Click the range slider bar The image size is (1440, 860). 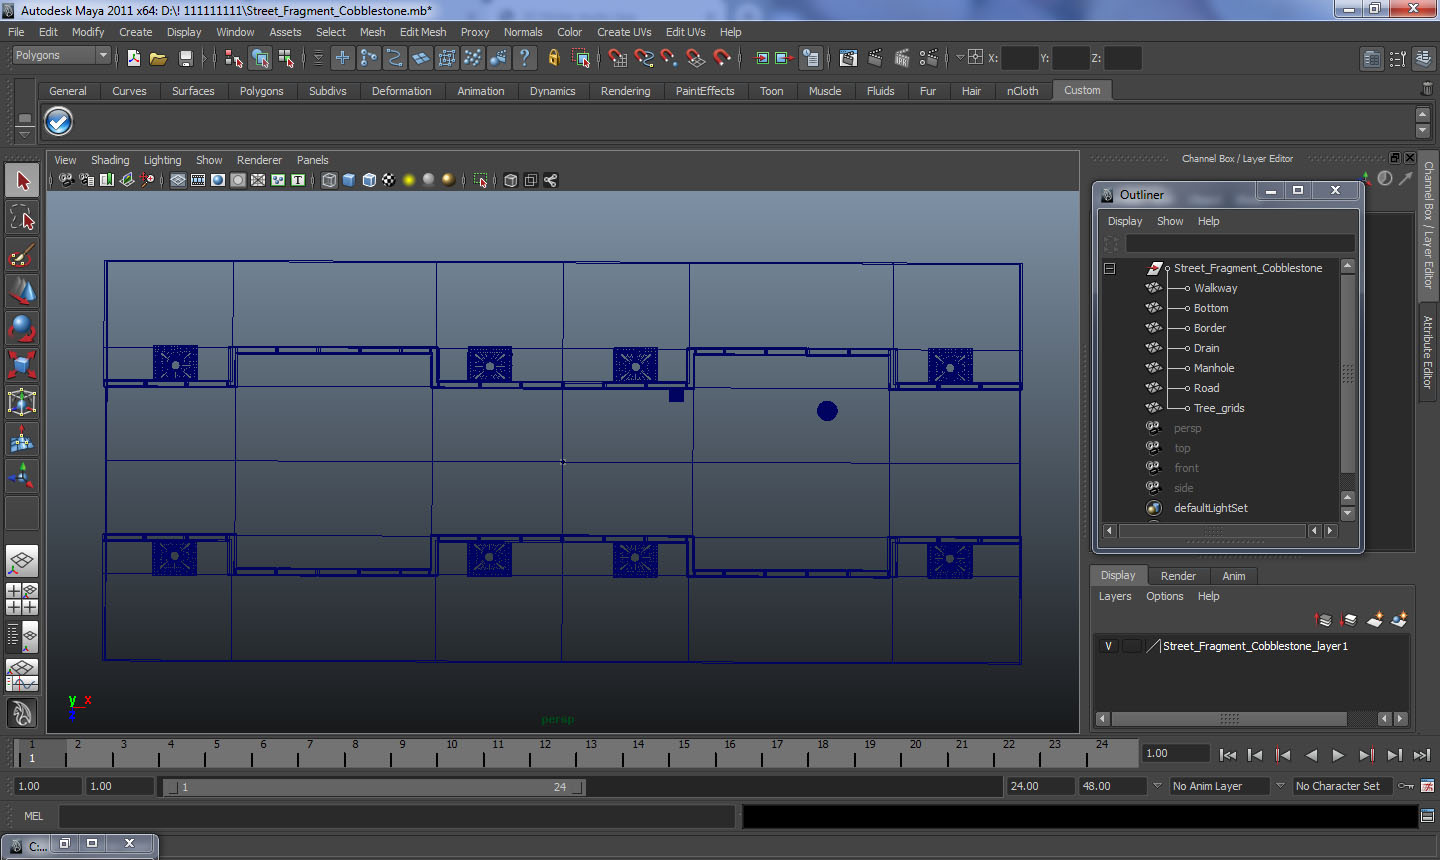tap(373, 787)
